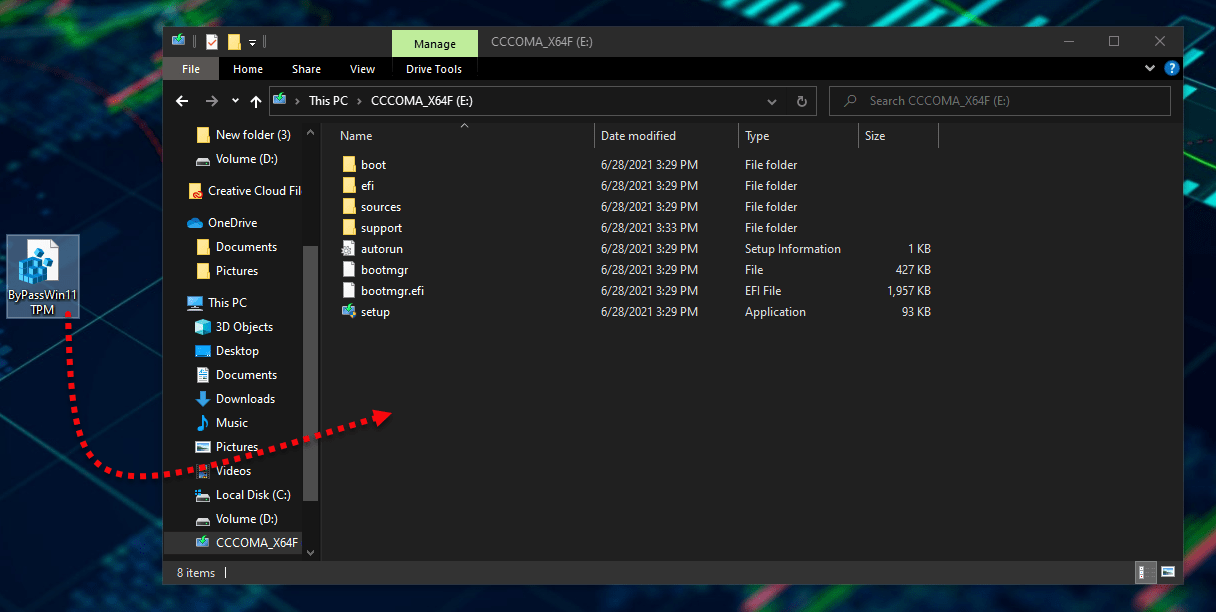Screen dimensions: 1216x612
Task: Sort files by the Name column header
Action: click(x=356, y=136)
